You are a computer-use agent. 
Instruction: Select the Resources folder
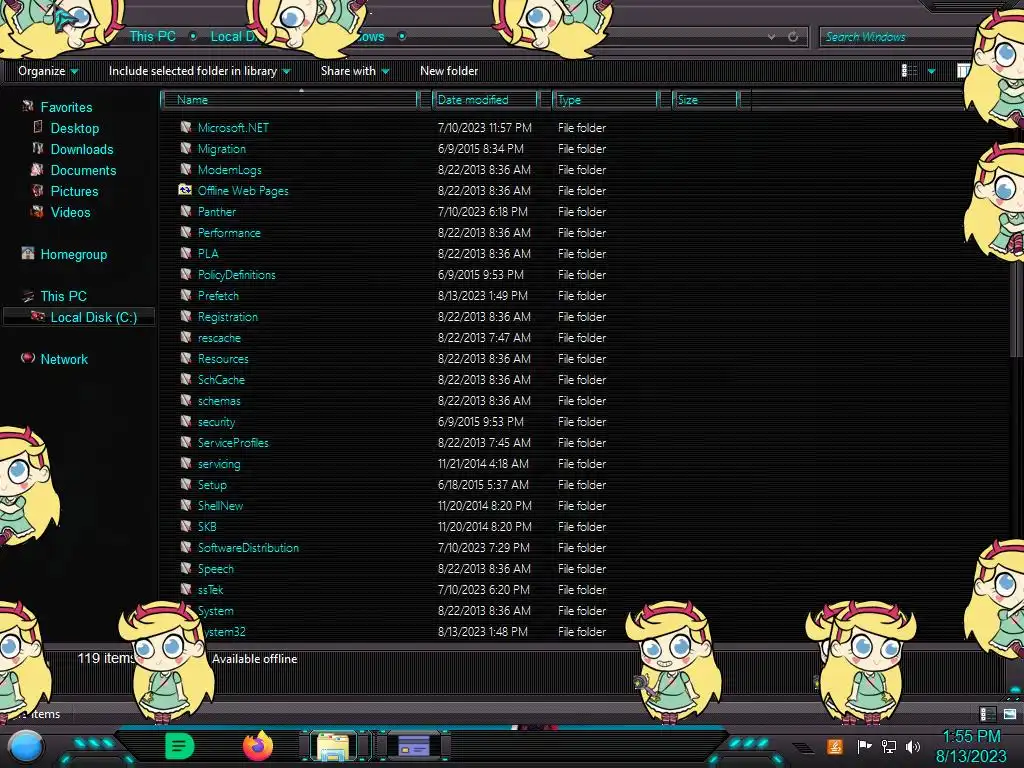(223, 359)
